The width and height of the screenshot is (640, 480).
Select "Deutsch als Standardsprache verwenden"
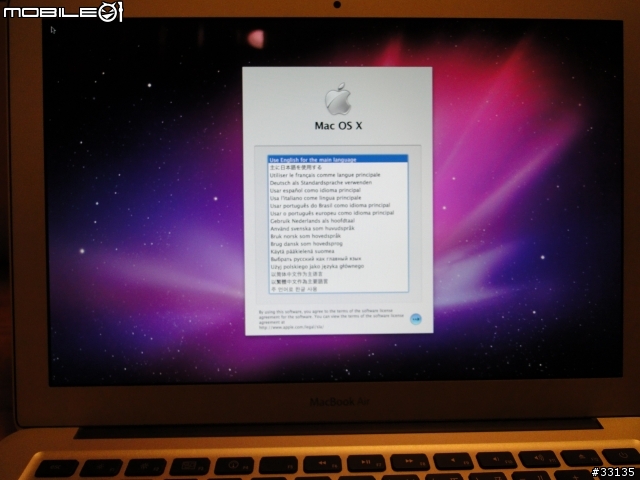pyautogui.click(x=338, y=182)
